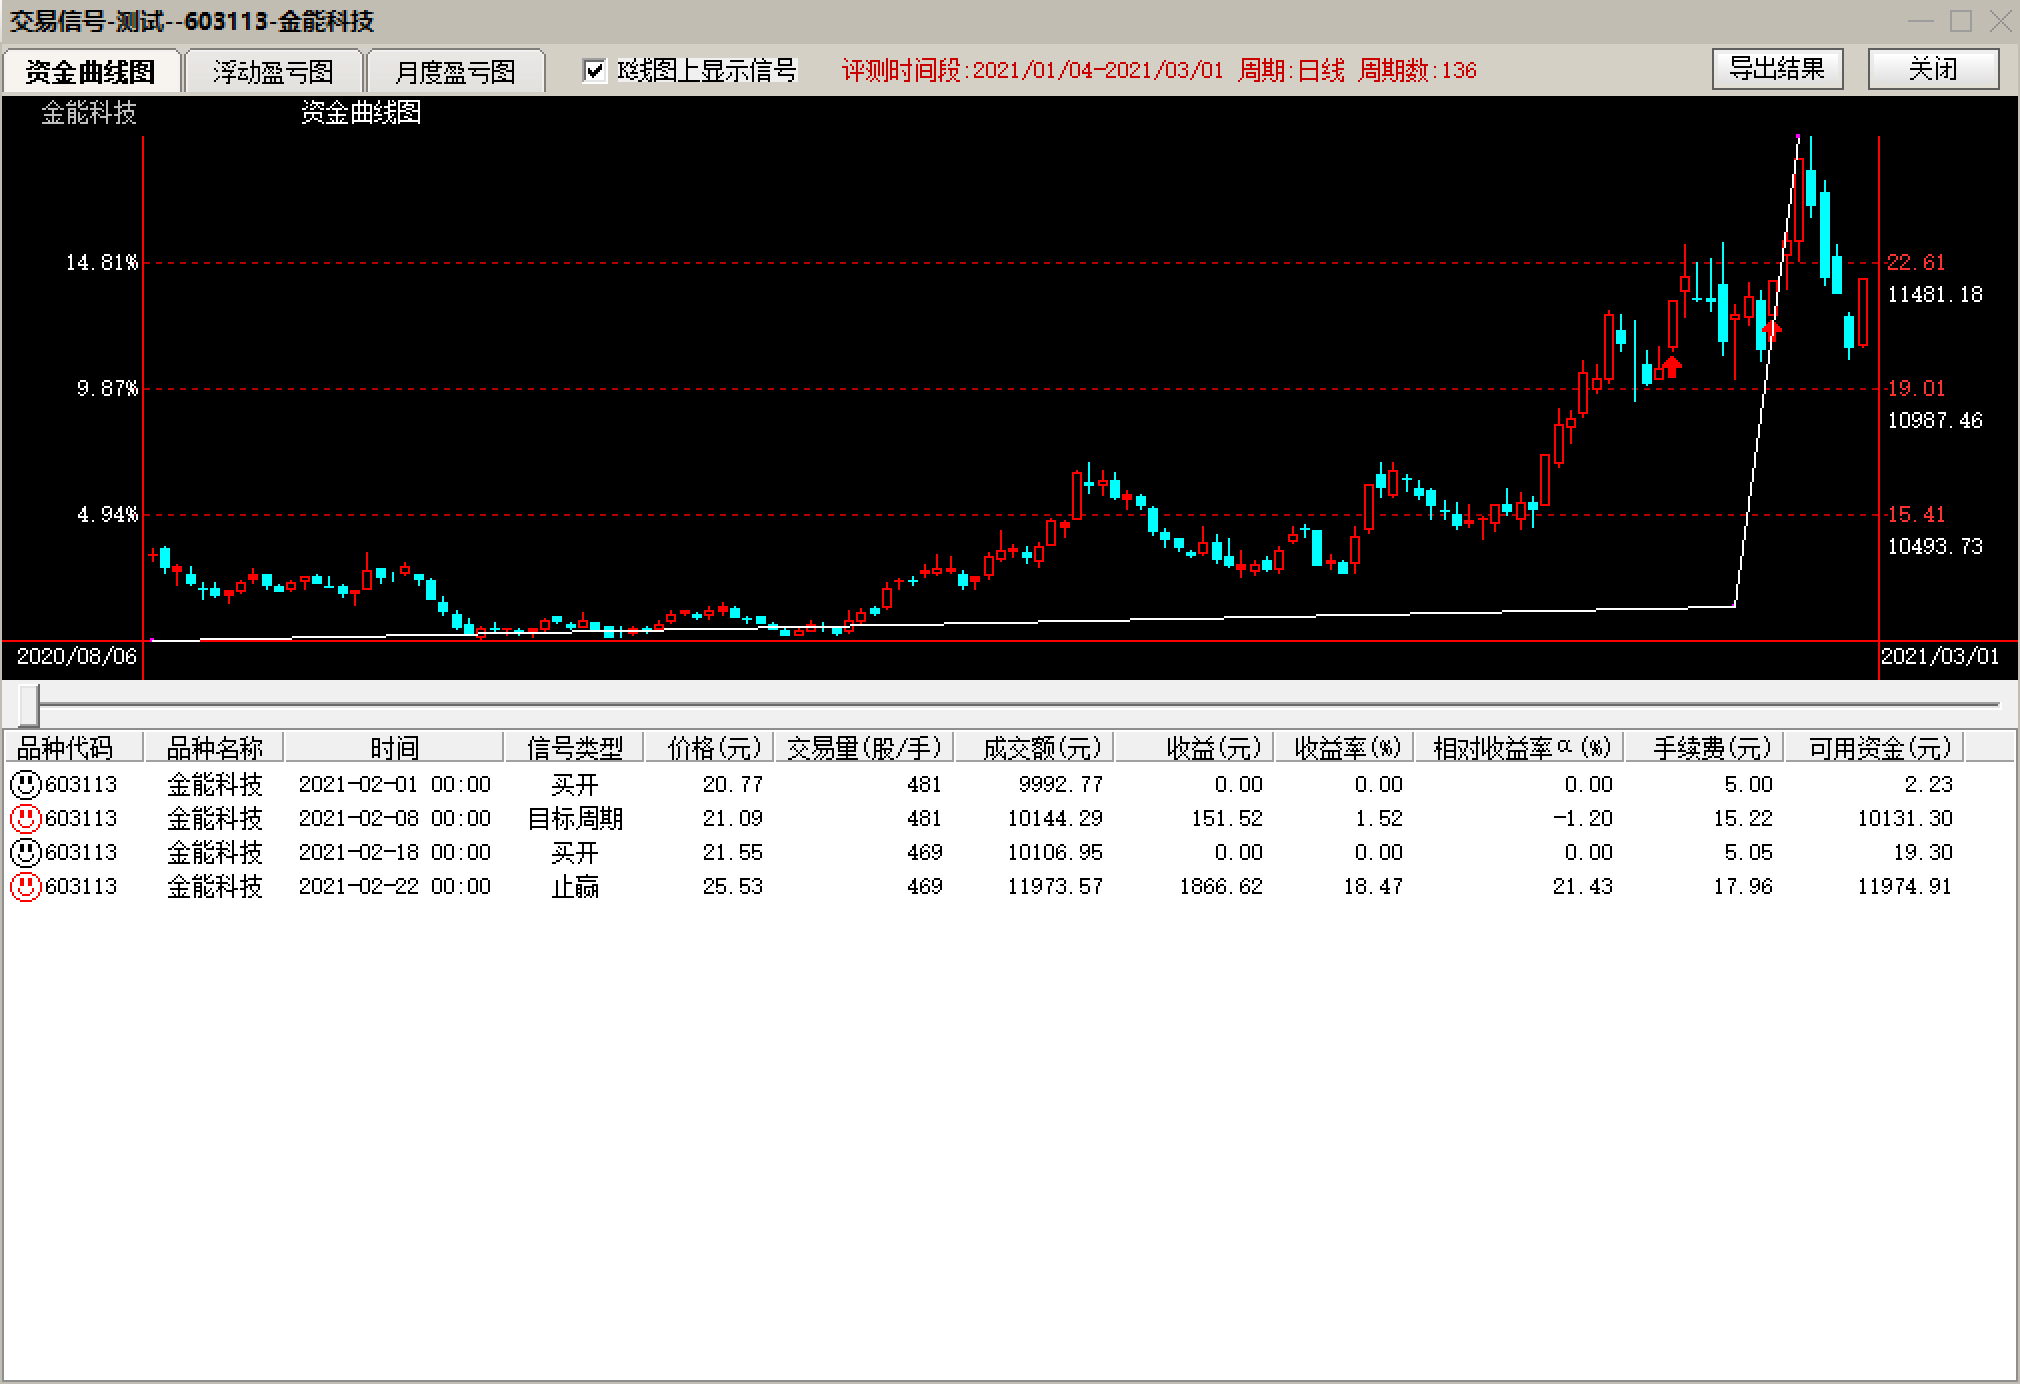Screen dimensions: 2020x1384
Task: Click the 成交额 value 9992.77
Action: click(1060, 784)
